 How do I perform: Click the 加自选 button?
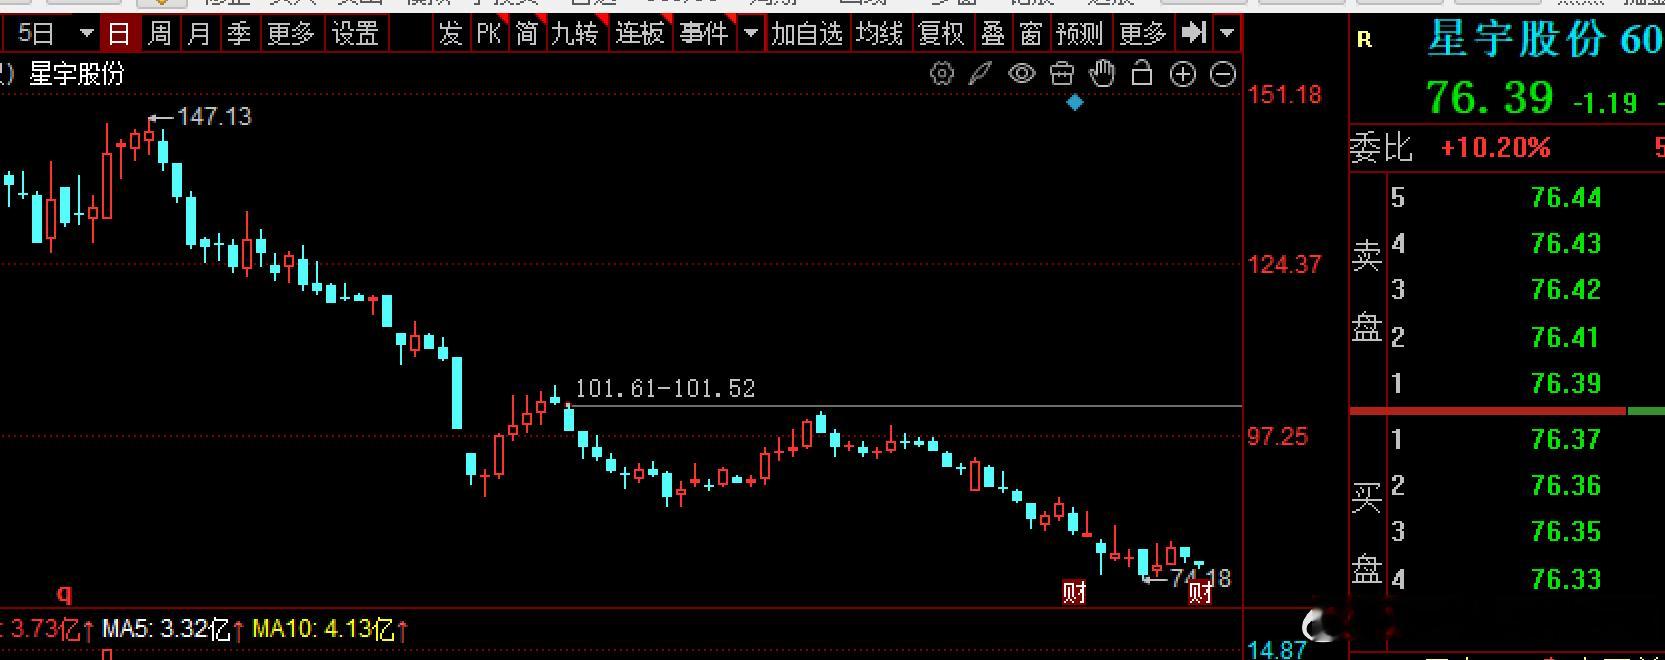point(807,34)
